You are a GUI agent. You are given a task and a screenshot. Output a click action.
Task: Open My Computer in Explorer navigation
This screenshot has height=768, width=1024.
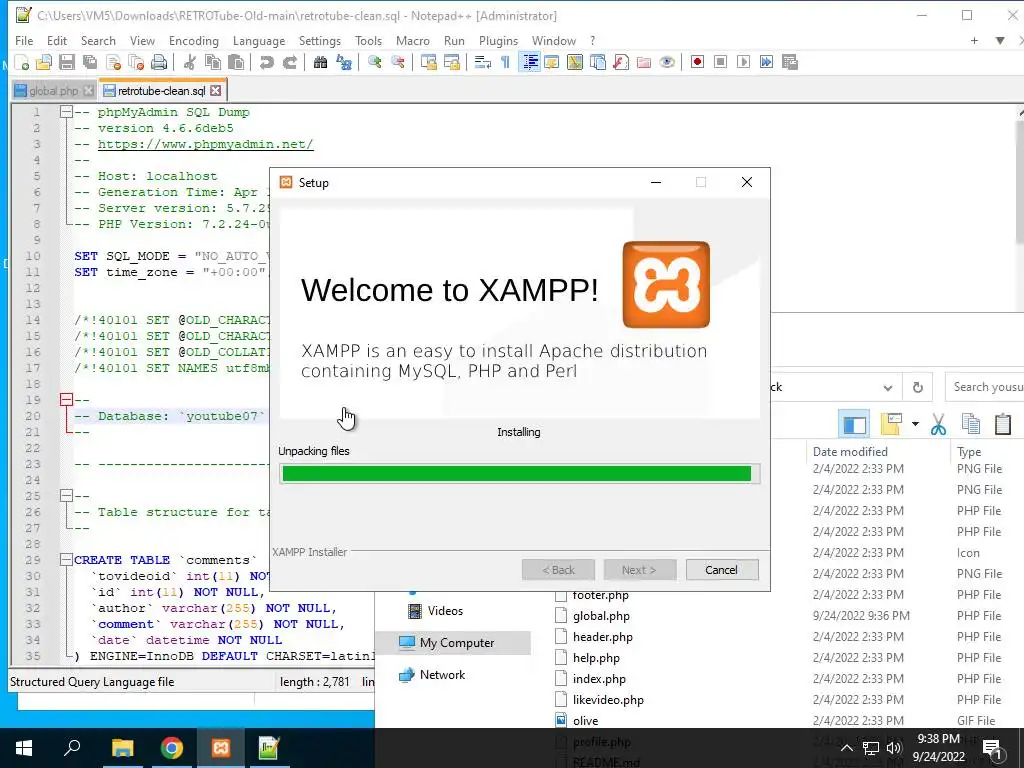pyautogui.click(x=454, y=643)
